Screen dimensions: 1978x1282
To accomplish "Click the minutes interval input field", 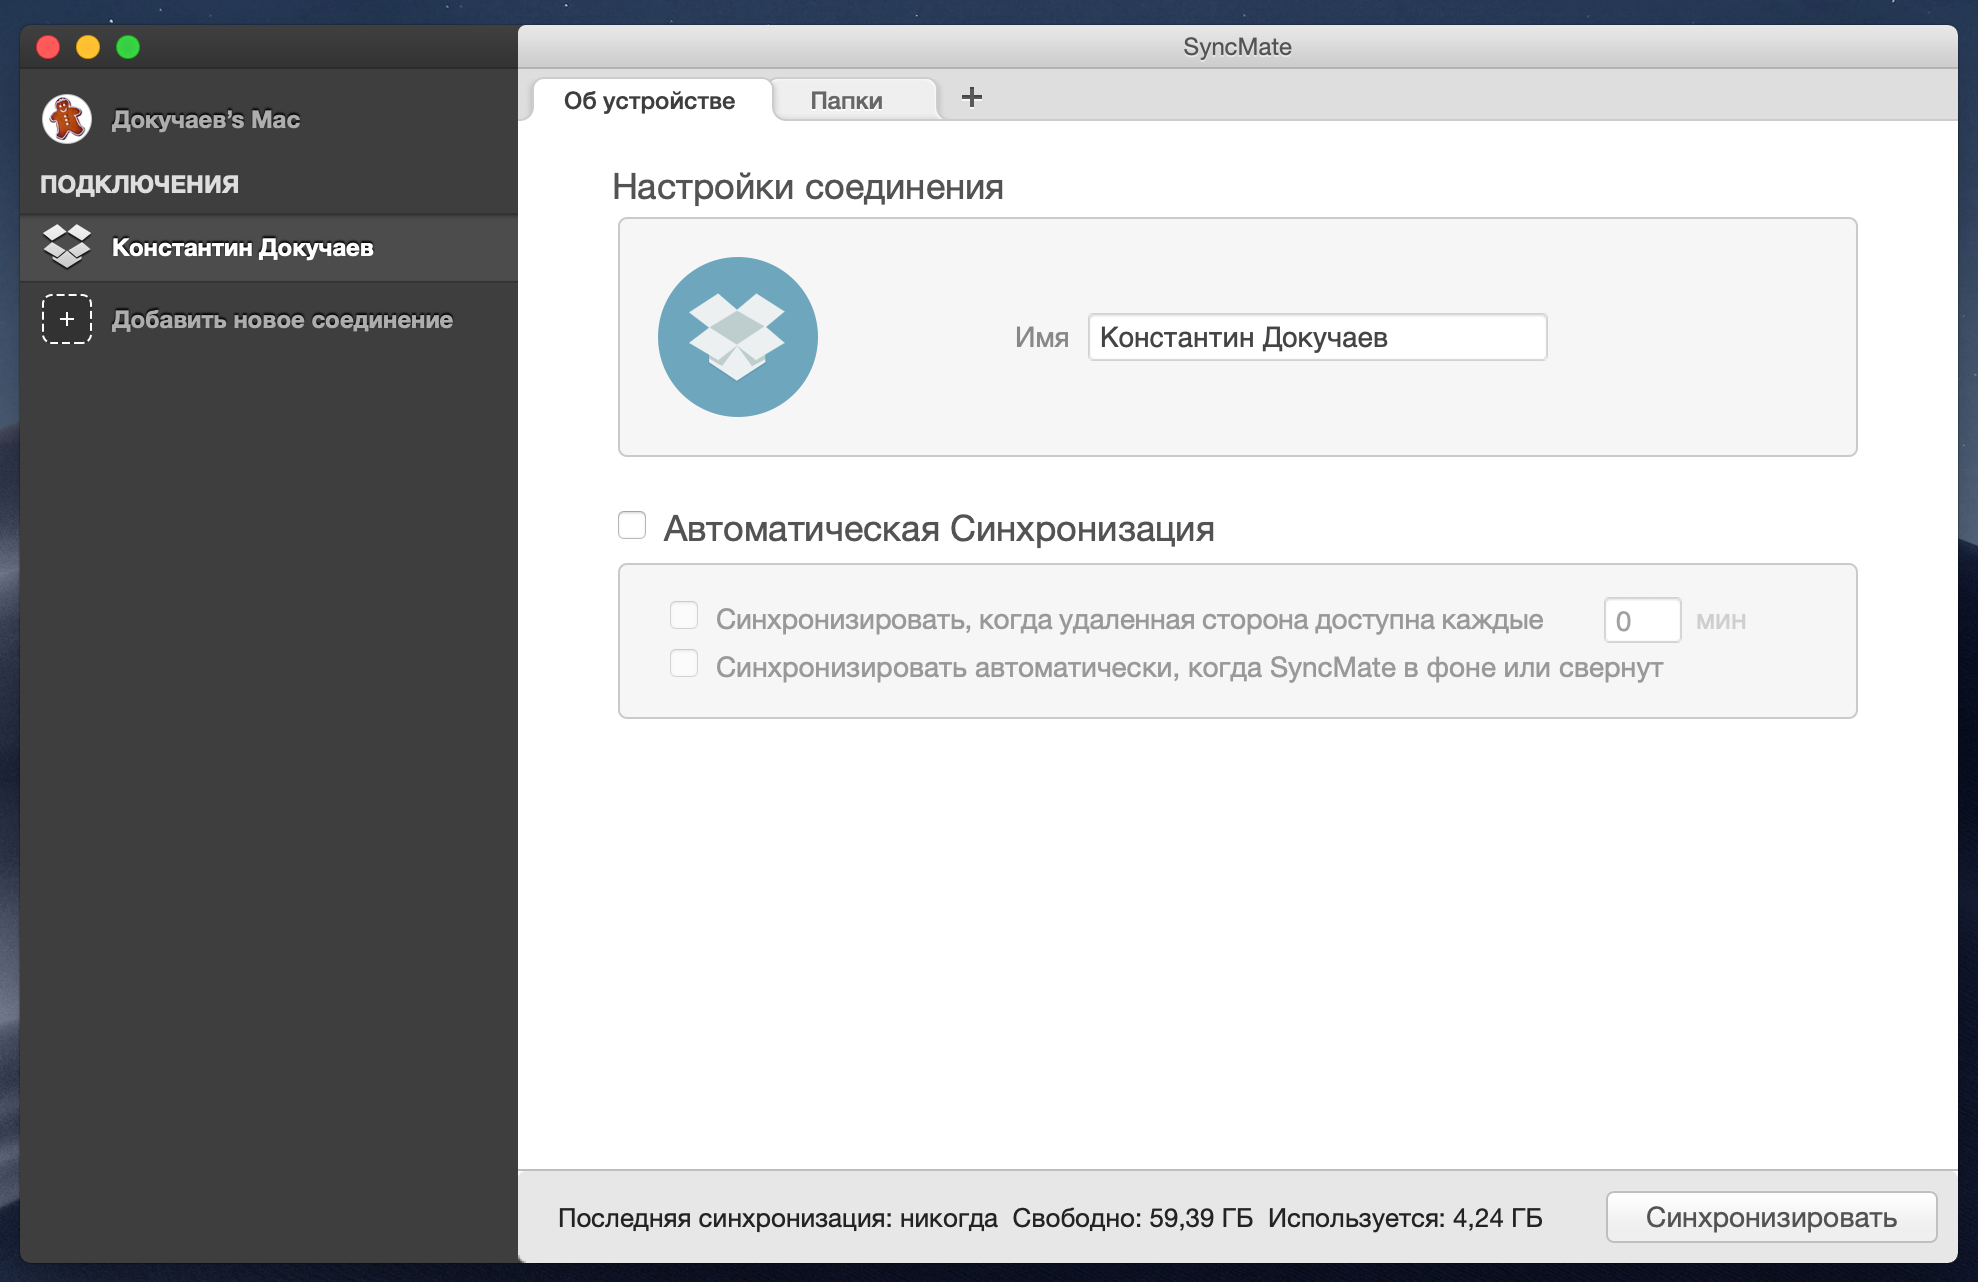I will click(x=1641, y=620).
